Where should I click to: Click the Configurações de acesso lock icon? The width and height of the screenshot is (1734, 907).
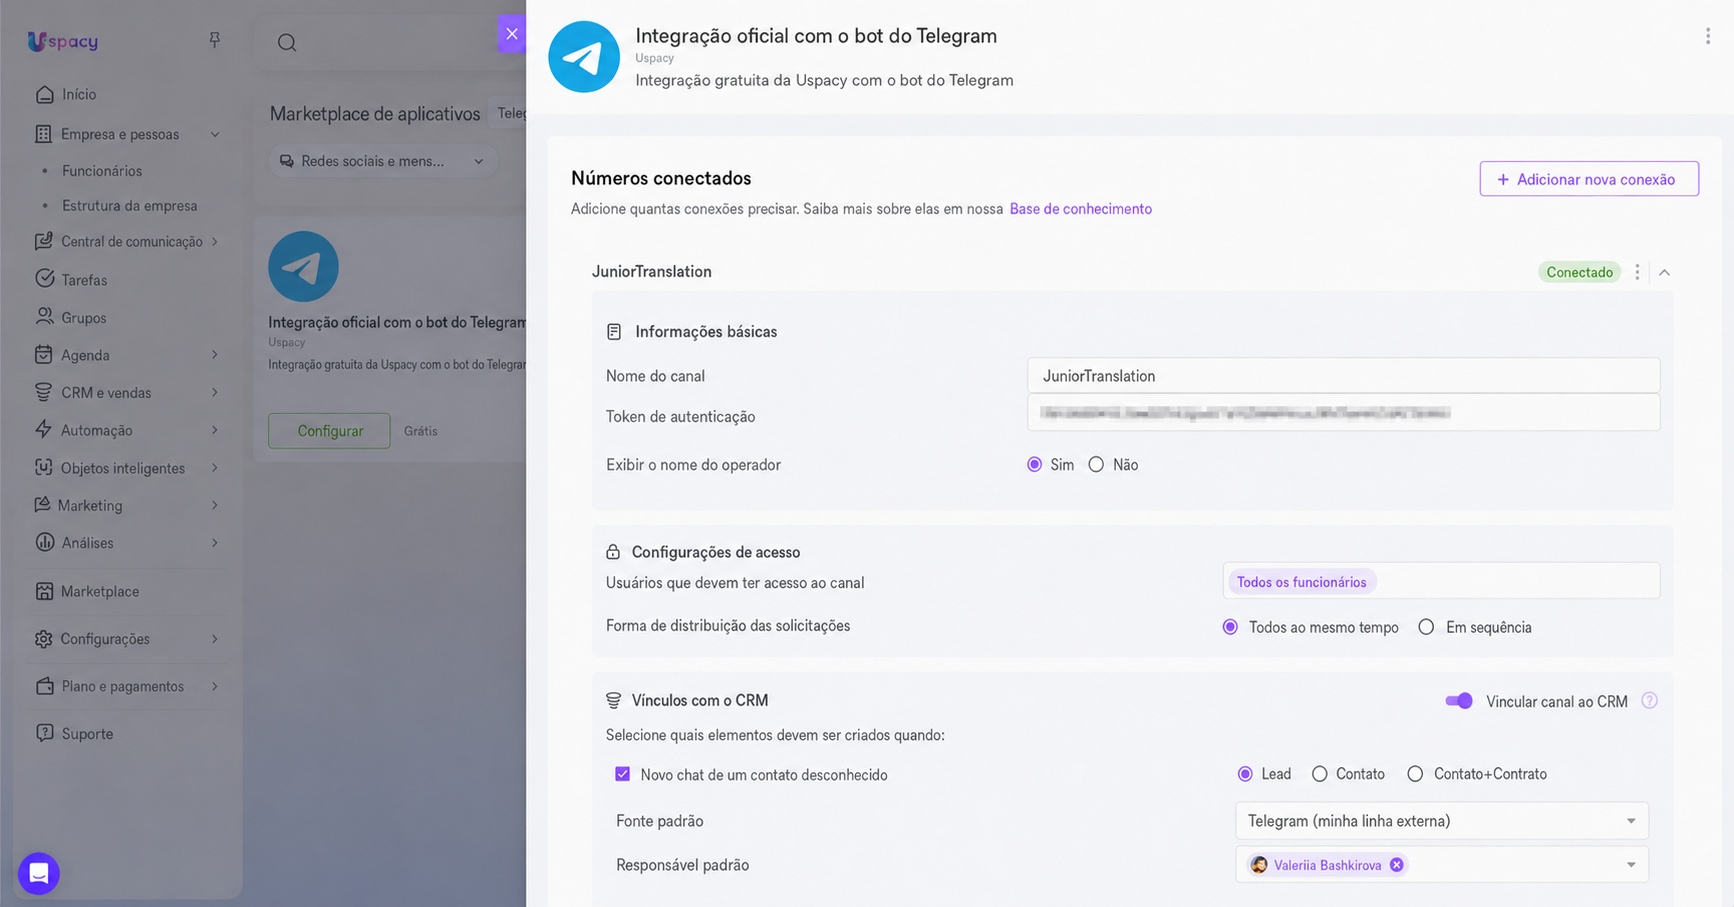(x=613, y=552)
